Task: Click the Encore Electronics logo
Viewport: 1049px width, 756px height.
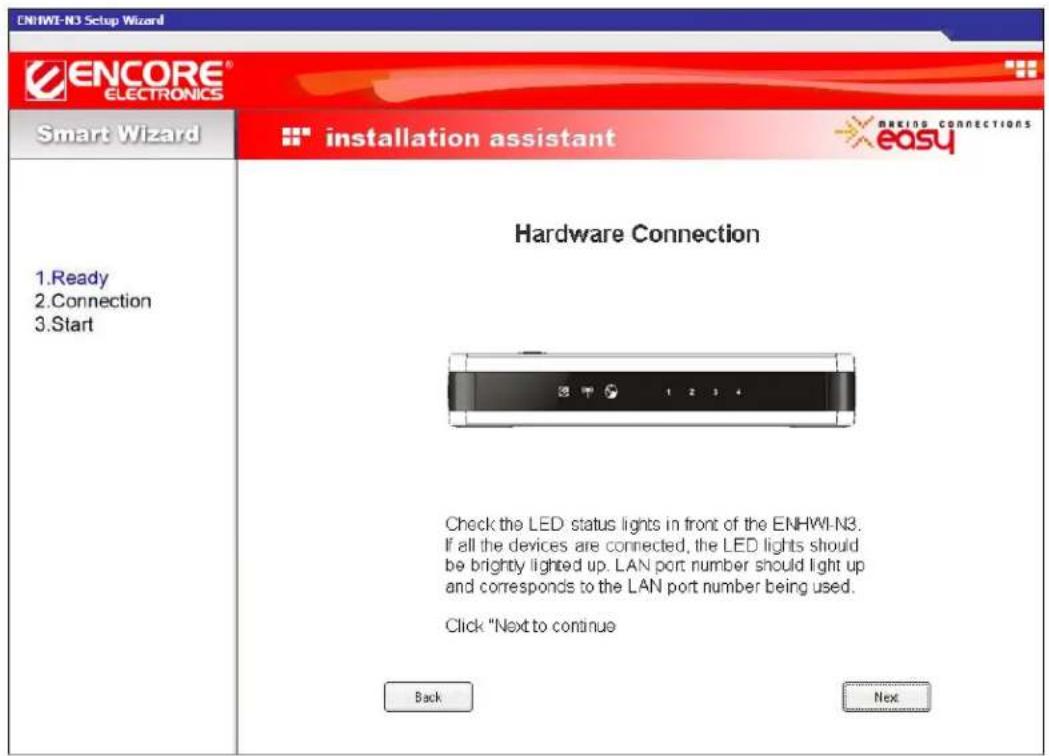Action: pyautogui.click(x=128, y=80)
